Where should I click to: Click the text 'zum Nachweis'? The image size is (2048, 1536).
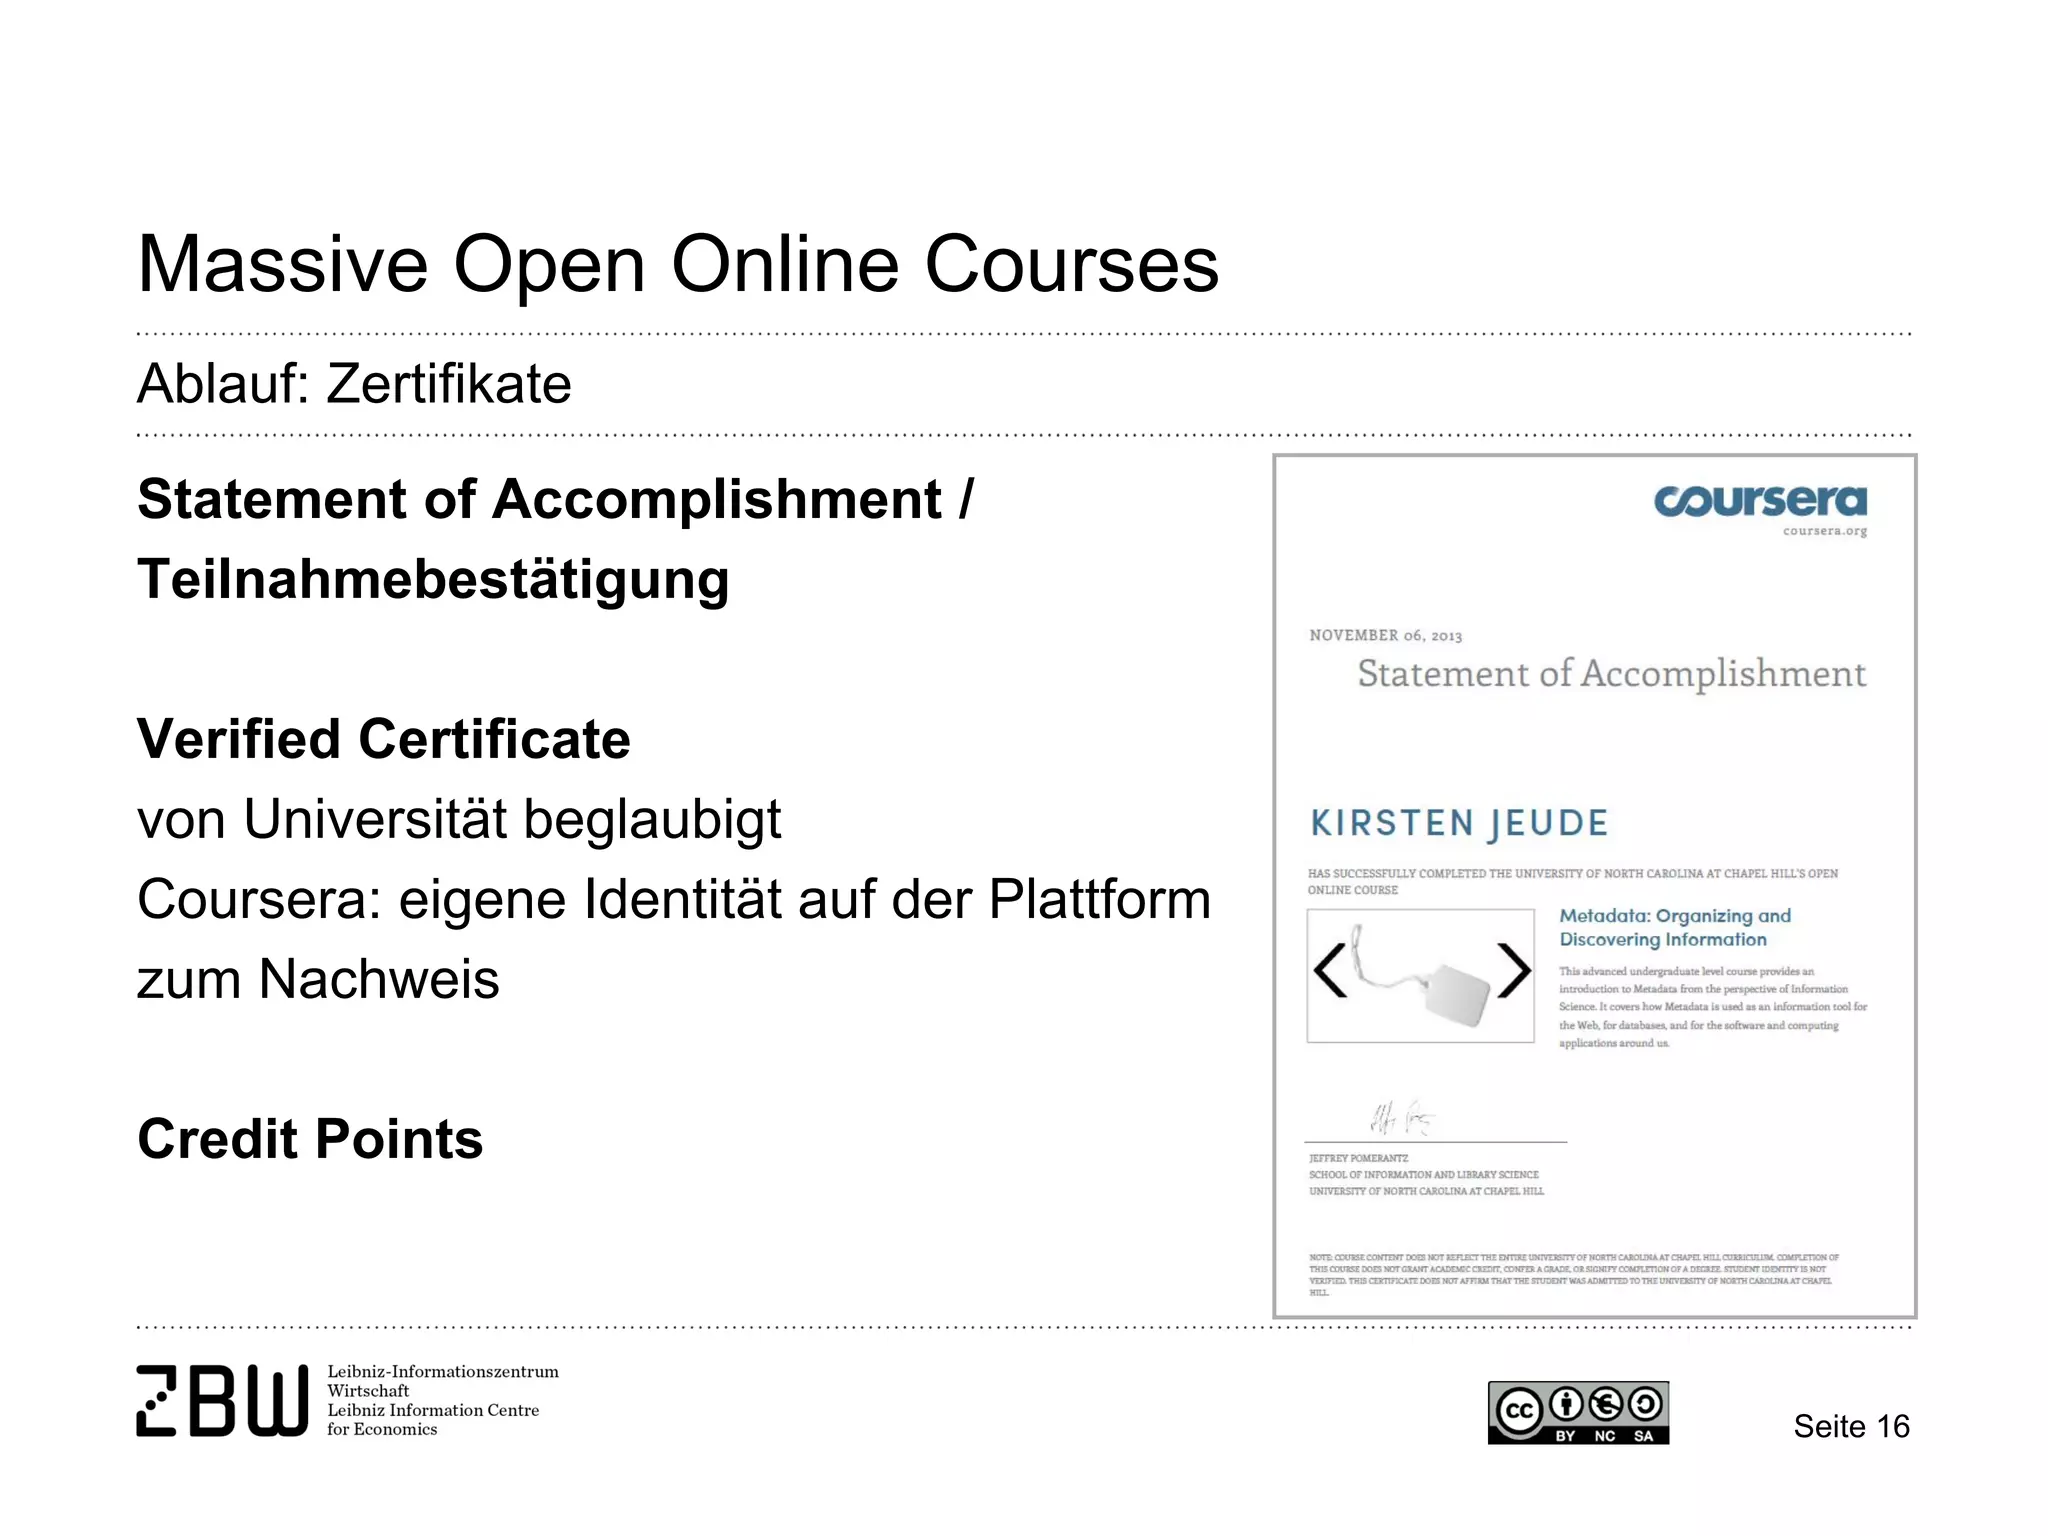coord(318,979)
